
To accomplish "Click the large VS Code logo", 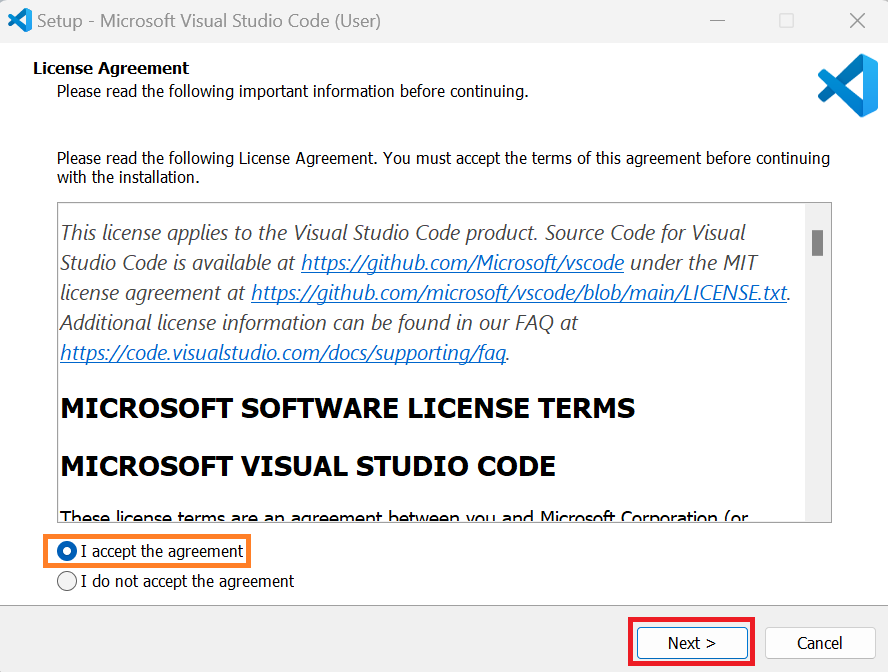I will pyautogui.click(x=848, y=85).
